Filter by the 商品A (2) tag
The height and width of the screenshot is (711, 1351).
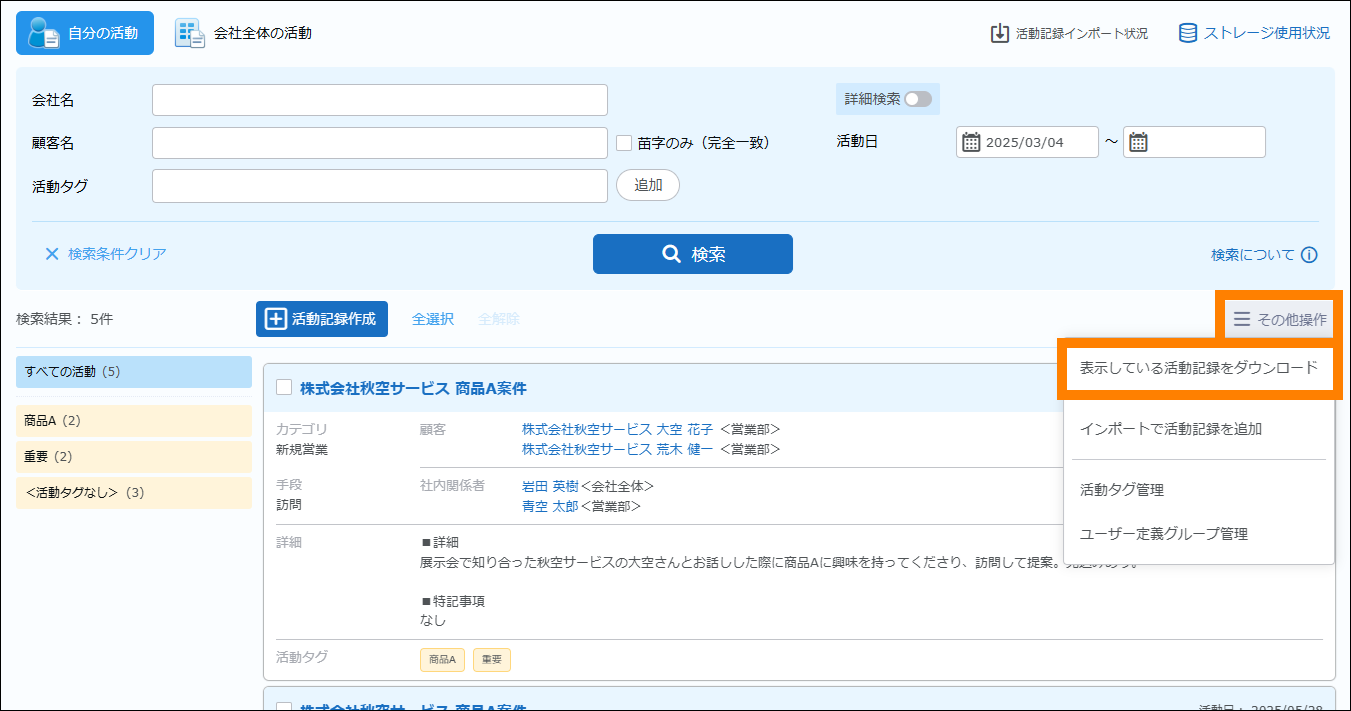134,421
